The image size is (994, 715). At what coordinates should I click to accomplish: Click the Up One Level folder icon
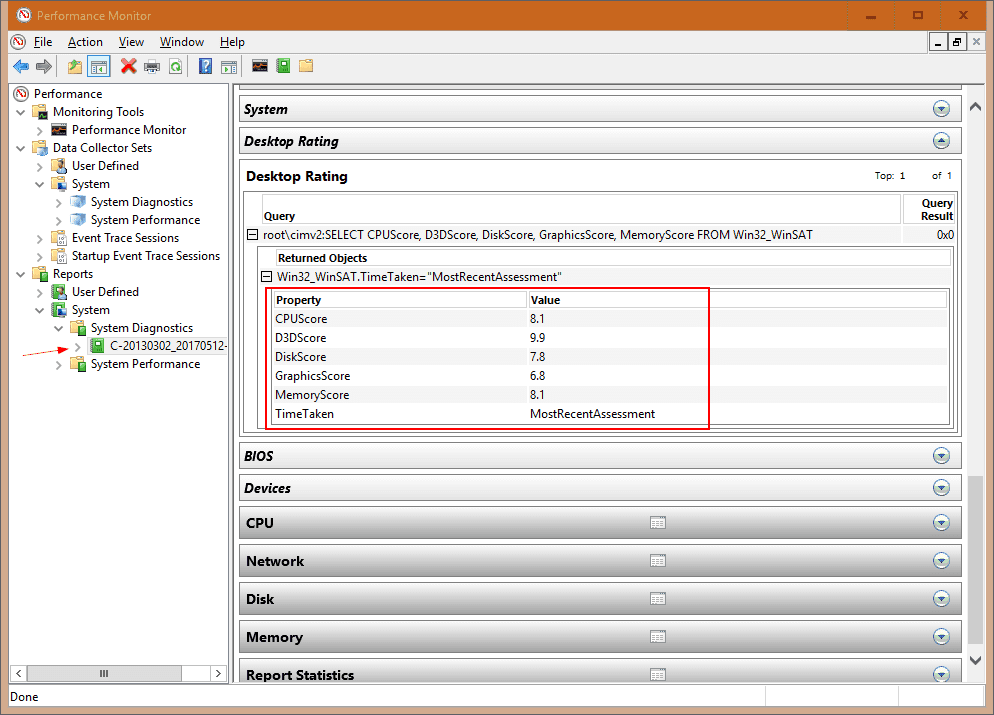click(75, 66)
